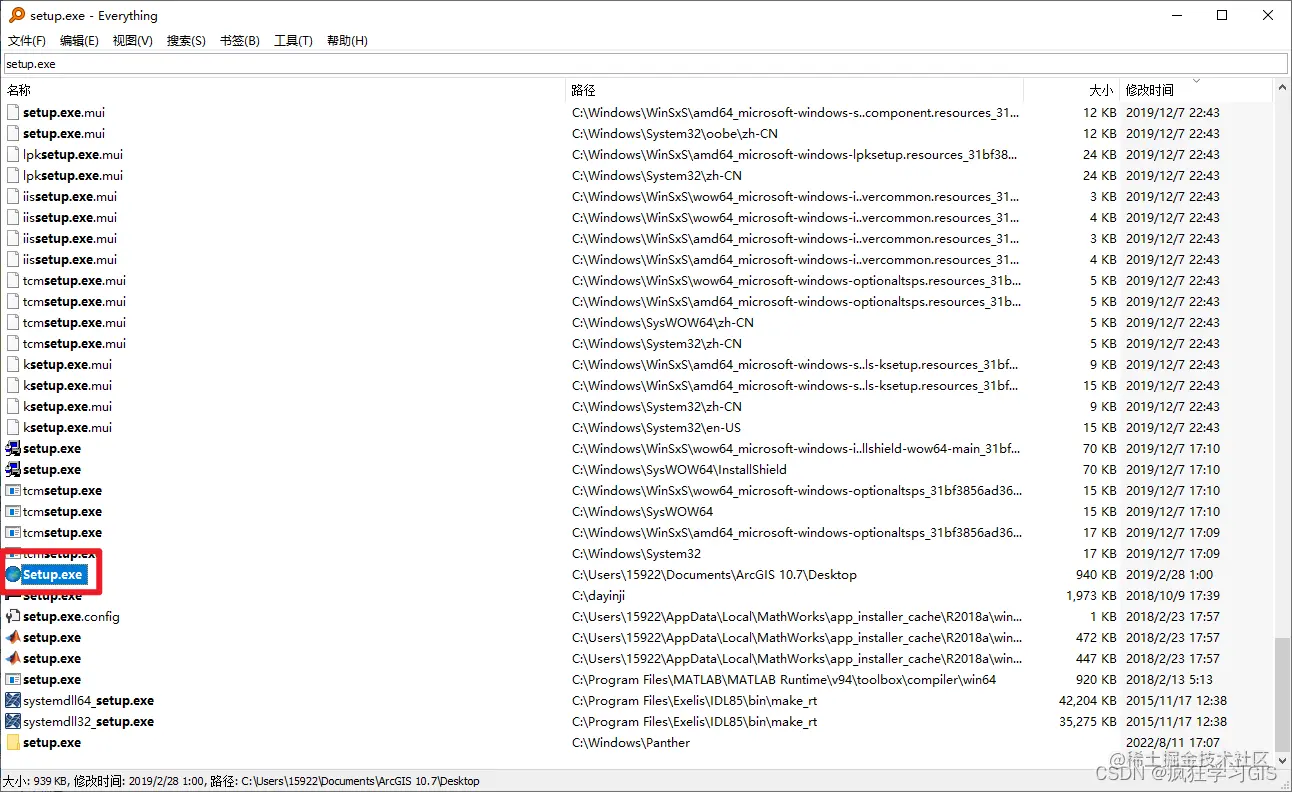Open the 帮助(H) menu
This screenshot has height=792, width=1292.
click(x=347, y=41)
